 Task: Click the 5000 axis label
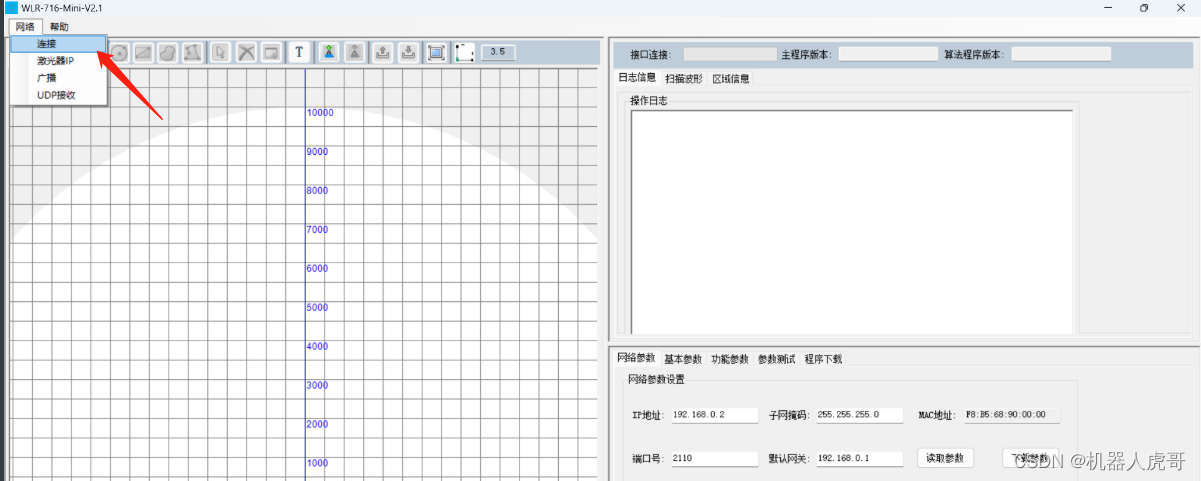point(317,308)
